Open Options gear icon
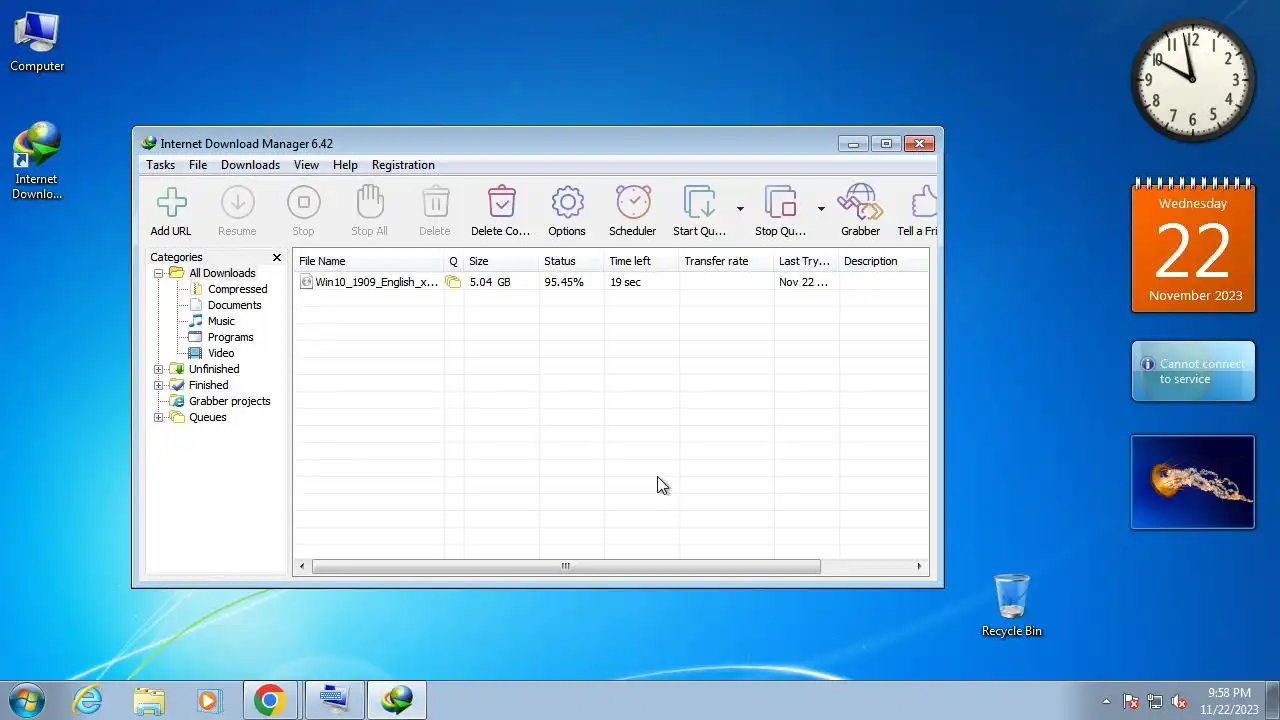This screenshot has height=720, width=1280. [567, 203]
